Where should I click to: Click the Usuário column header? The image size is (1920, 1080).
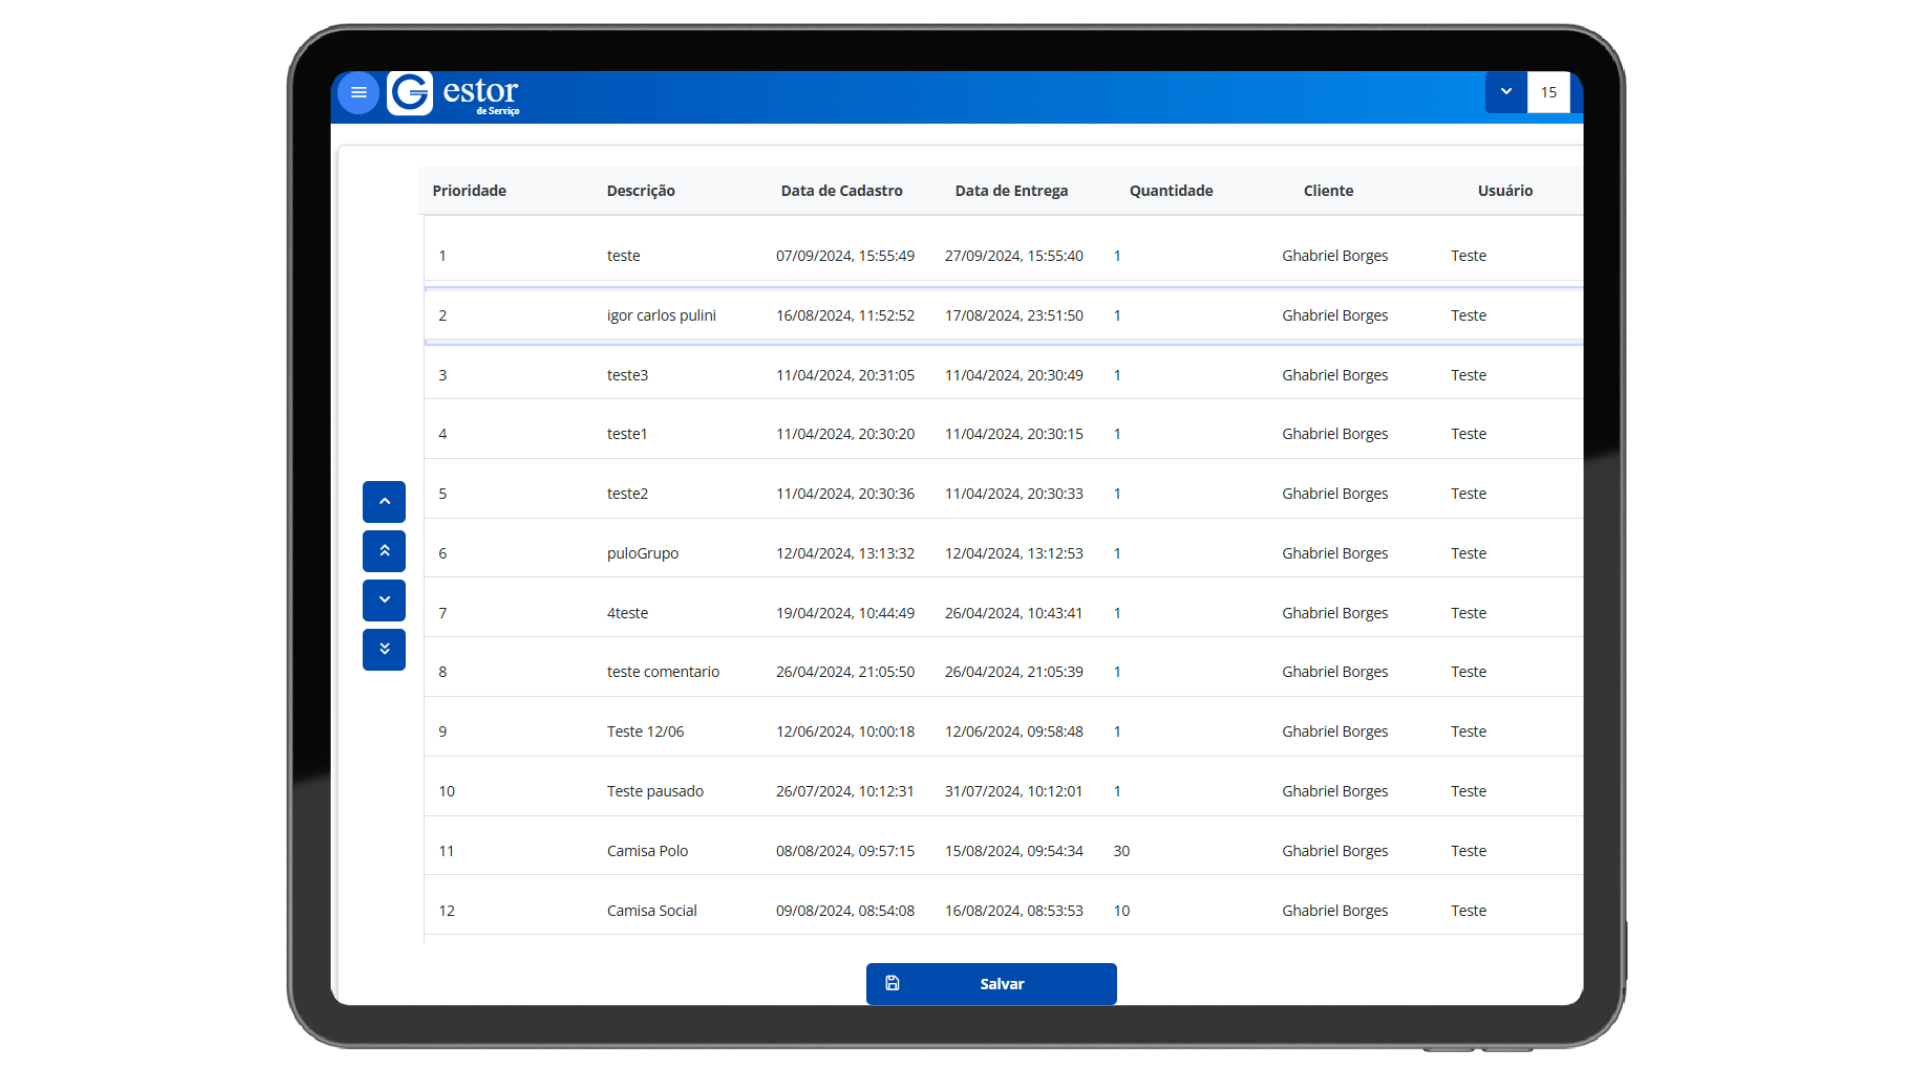1505,190
